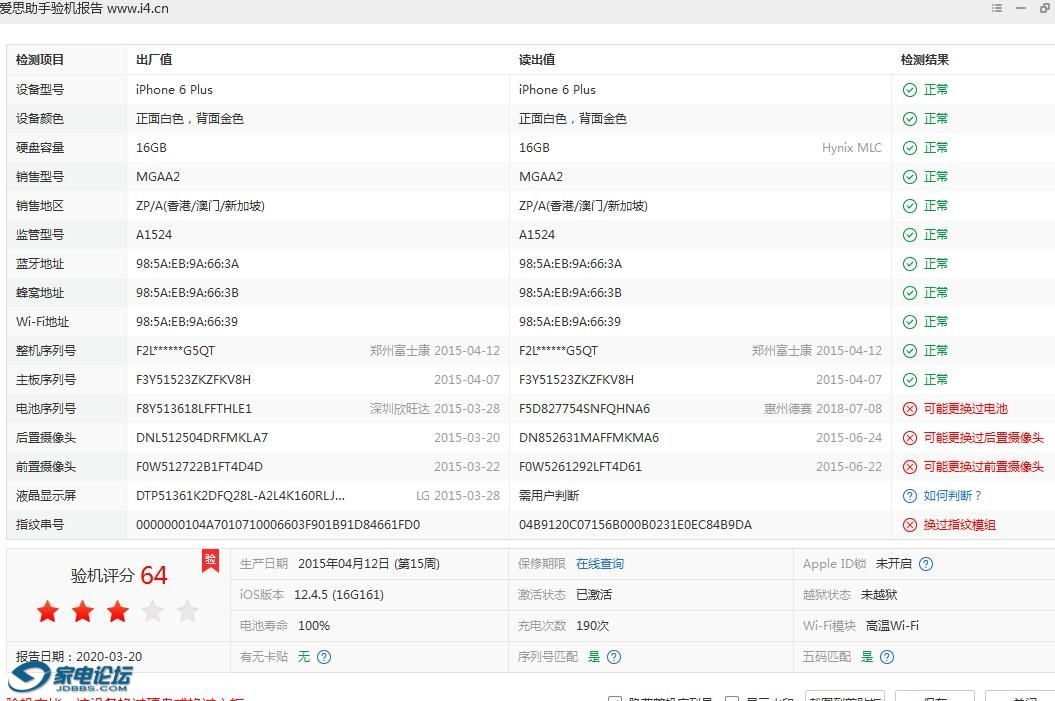1055x701 pixels.
Task: Click the first red rating star
Action: 48,612
